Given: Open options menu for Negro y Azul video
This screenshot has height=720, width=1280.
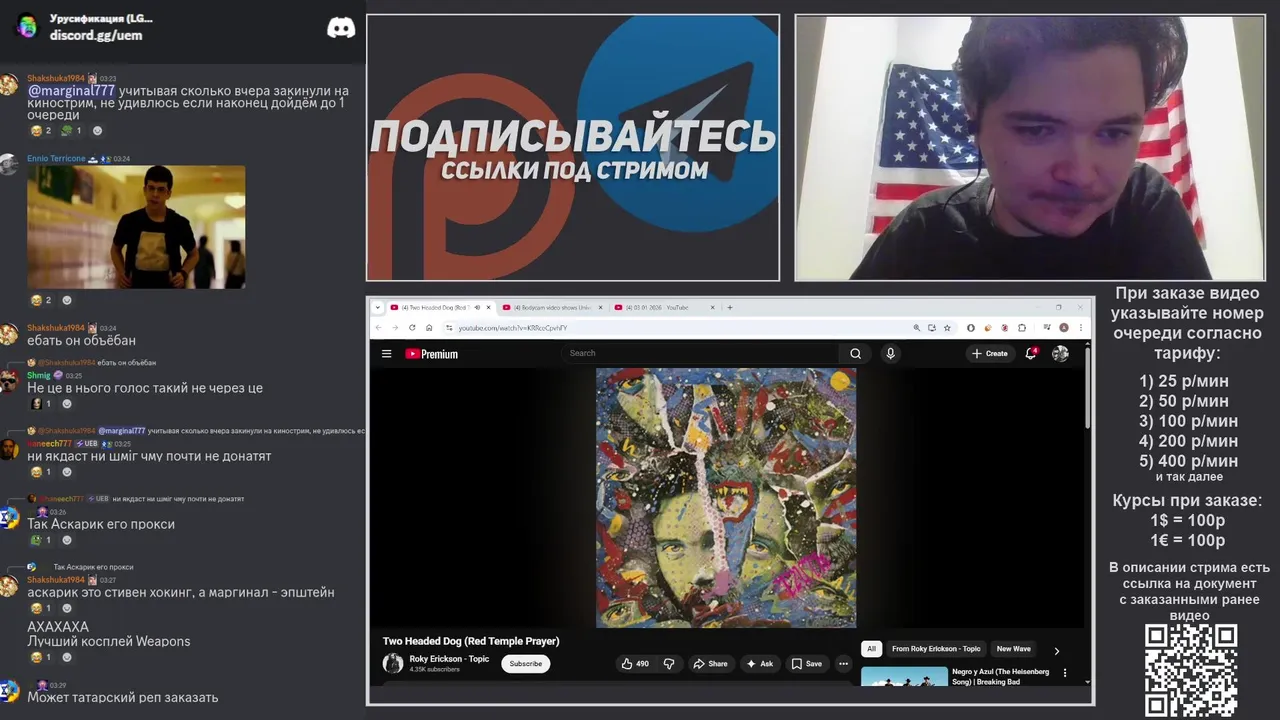Looking at the screenshot, I should (1064, 673).
